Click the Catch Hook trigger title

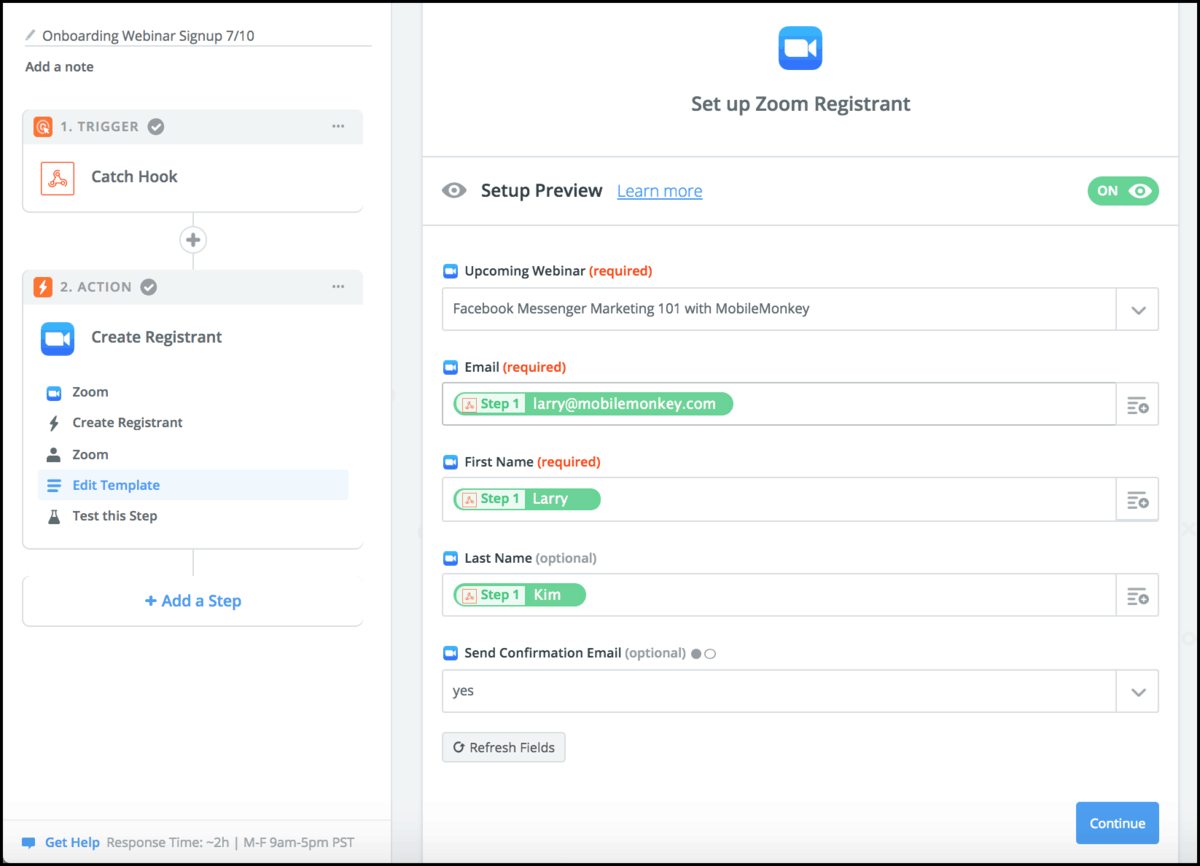134,177
